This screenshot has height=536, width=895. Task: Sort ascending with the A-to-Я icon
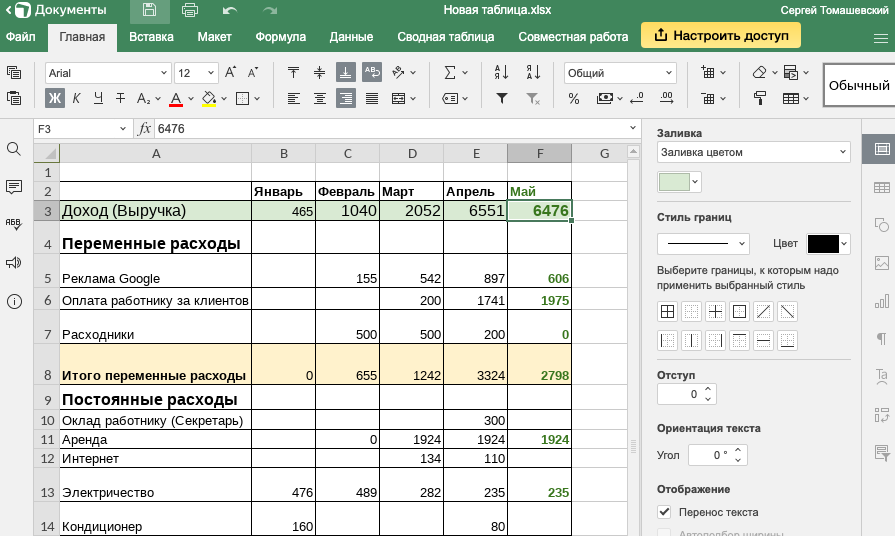tap(501, 72)
